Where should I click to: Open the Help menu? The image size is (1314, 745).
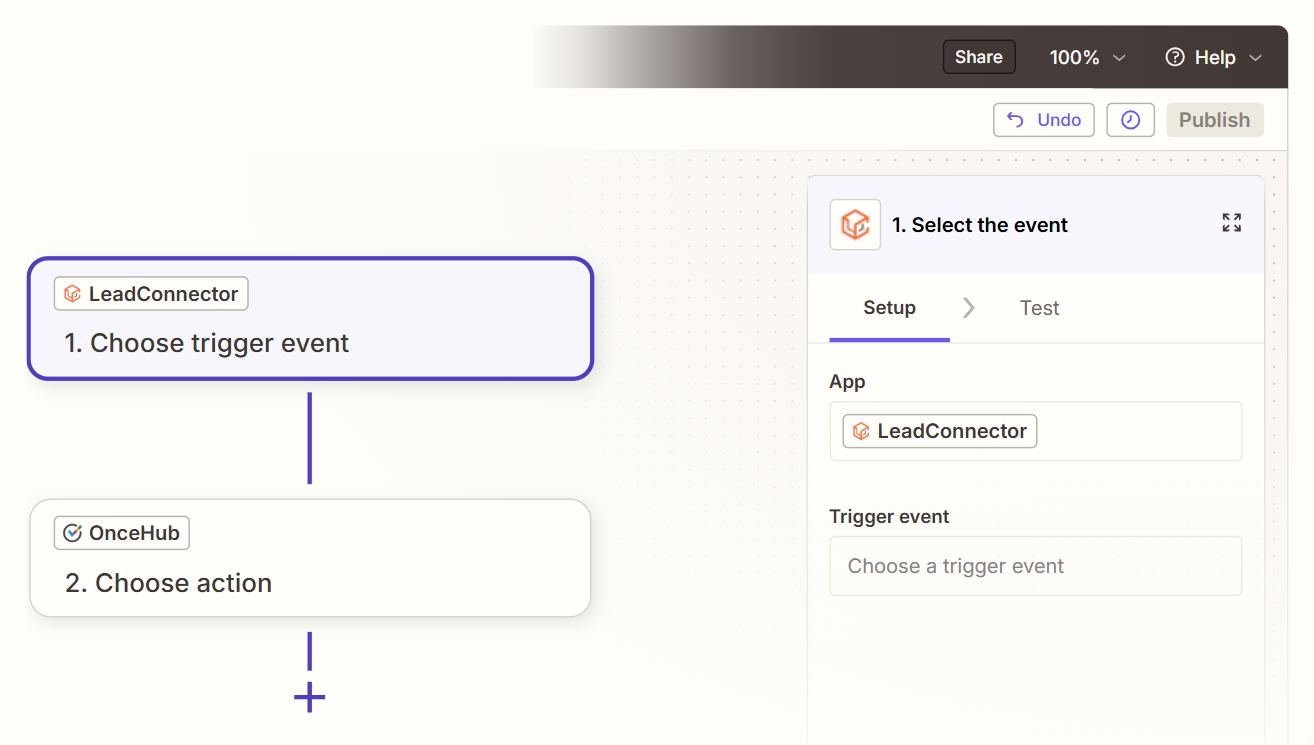coord(1214,58)
